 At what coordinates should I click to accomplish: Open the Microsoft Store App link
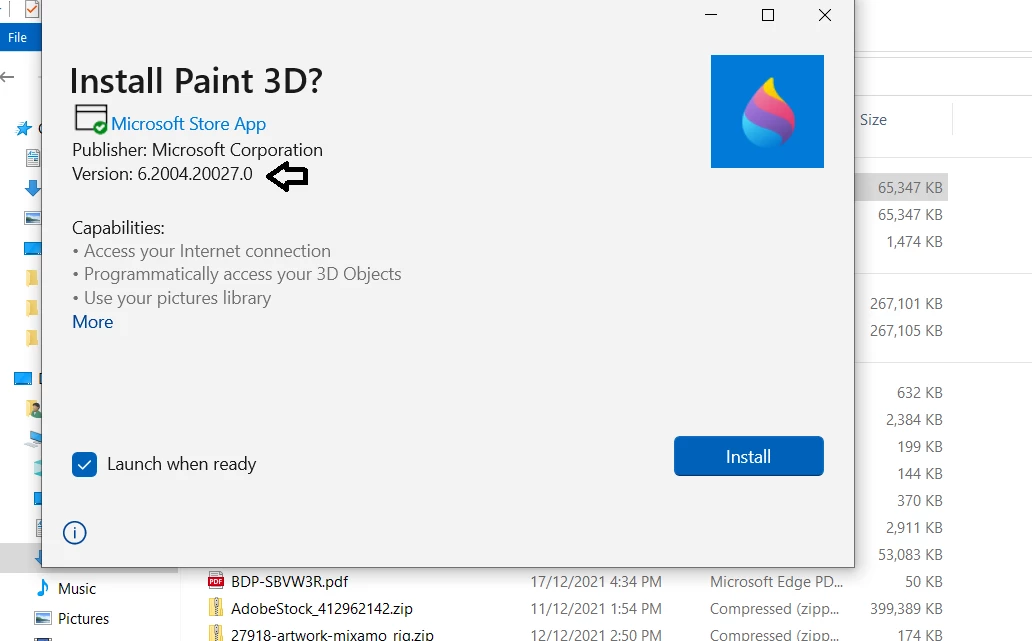pos(188,124)
